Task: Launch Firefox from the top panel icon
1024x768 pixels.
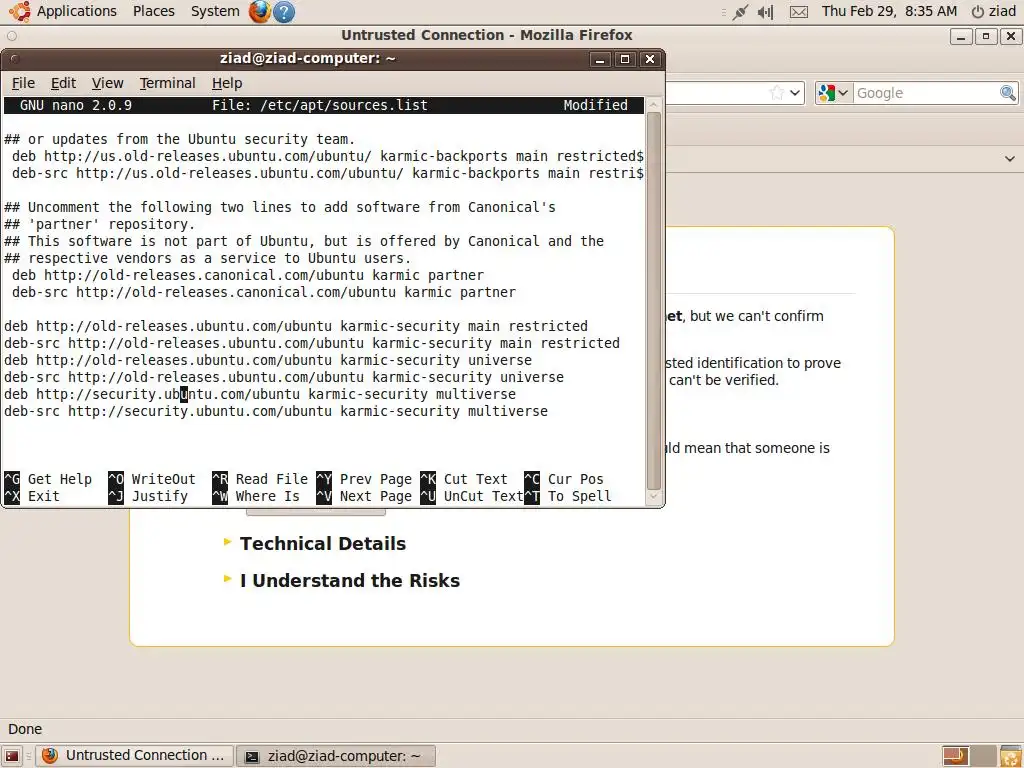Action: coord(259,11)
